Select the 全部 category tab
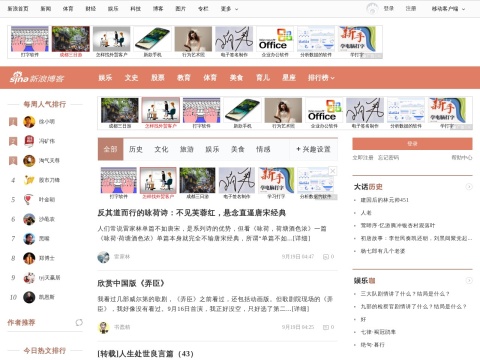 click(x=110, y=149)
